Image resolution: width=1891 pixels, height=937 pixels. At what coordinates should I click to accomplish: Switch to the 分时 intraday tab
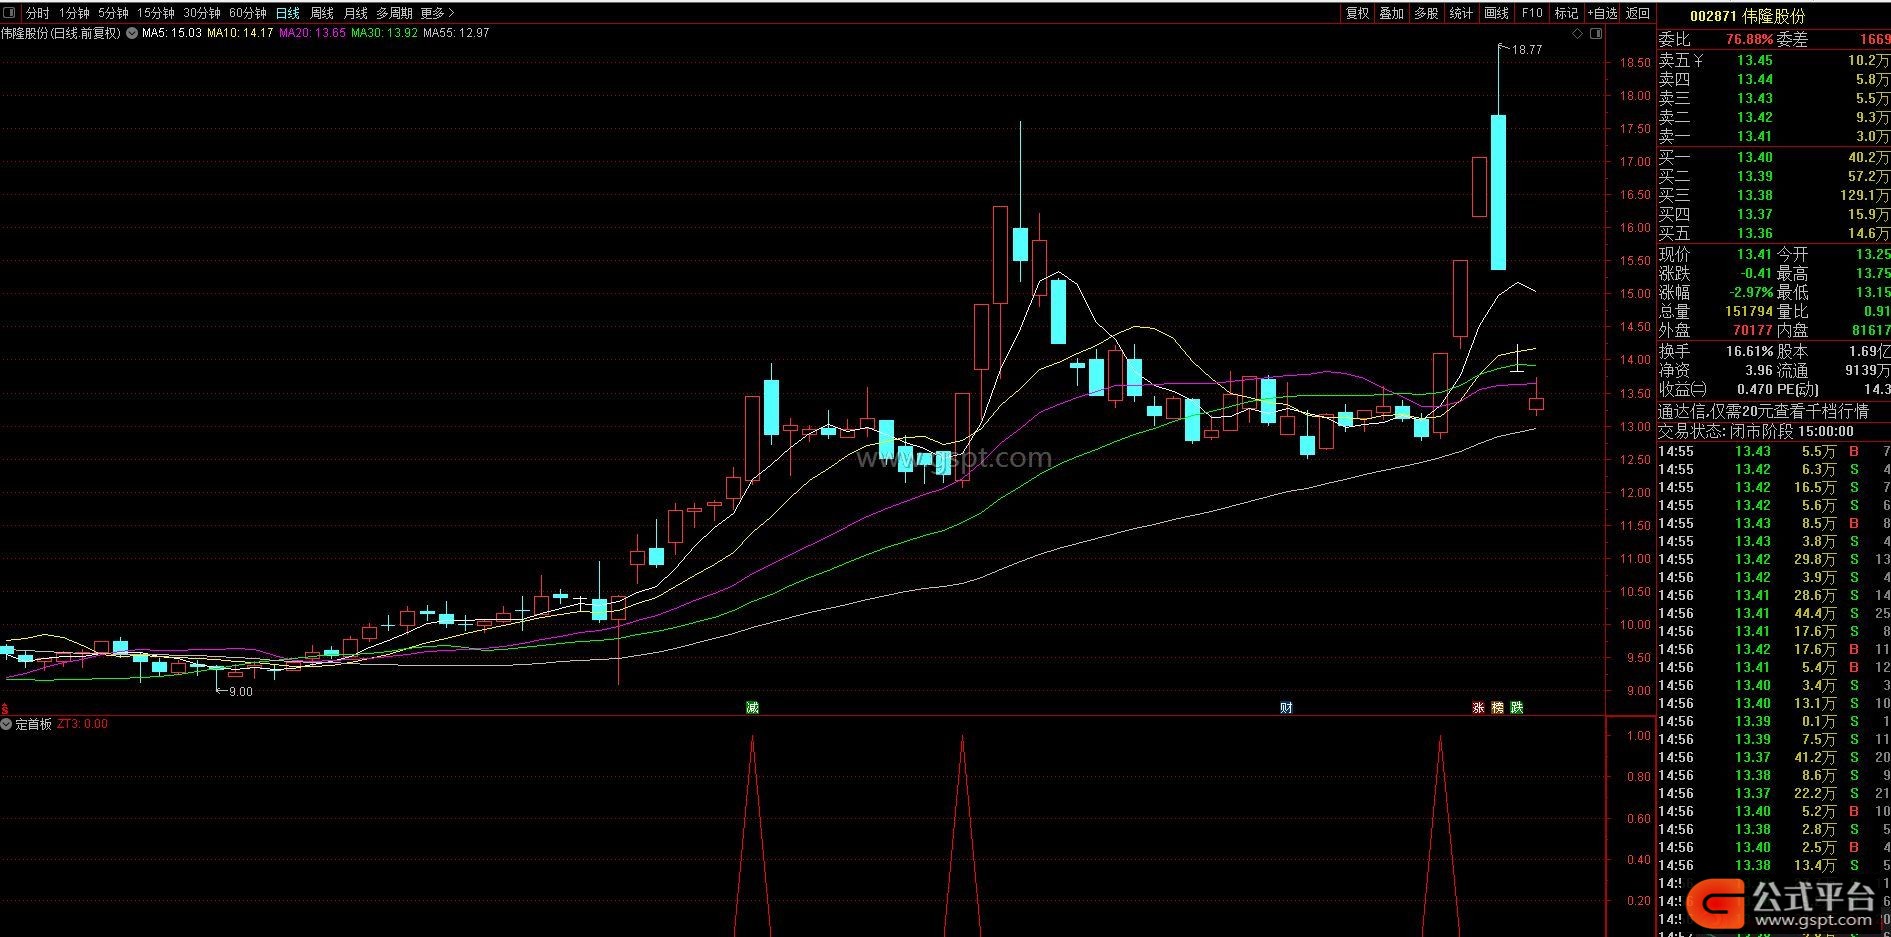[37, 13]
